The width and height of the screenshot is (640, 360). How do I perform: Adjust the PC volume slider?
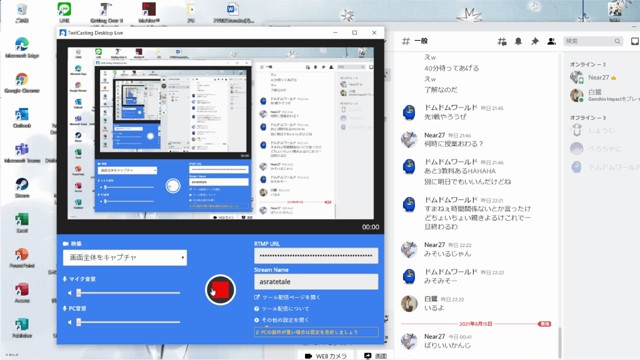129,322
